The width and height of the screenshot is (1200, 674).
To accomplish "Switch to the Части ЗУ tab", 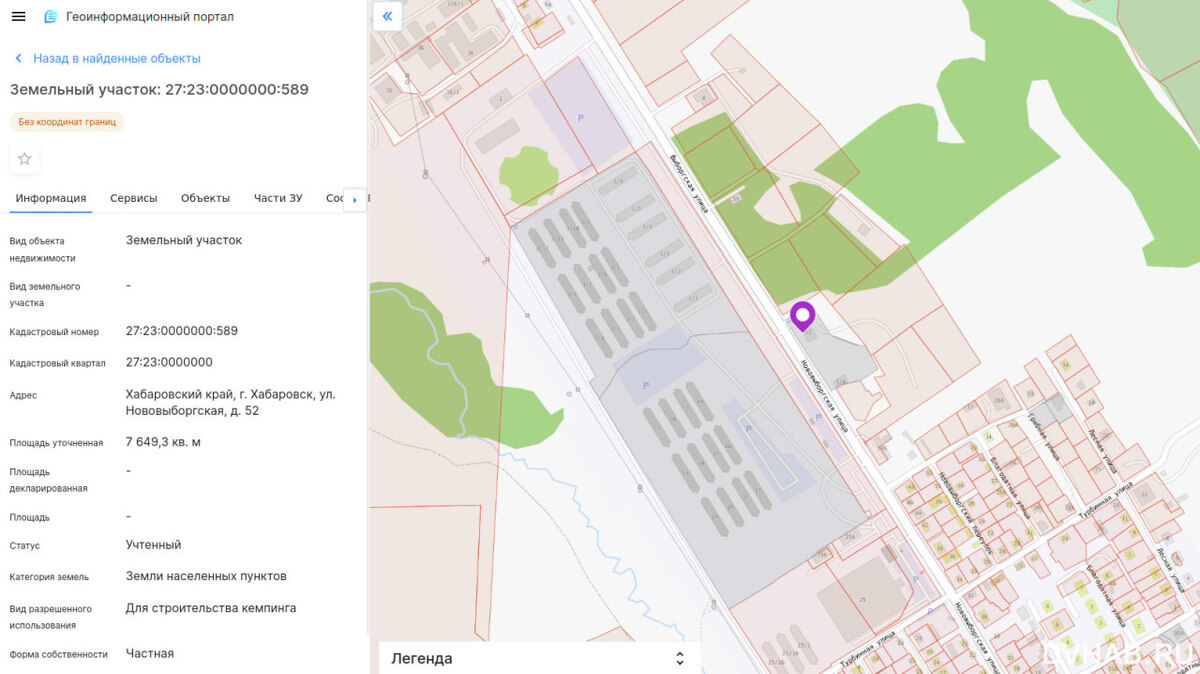I will (x=278, y=198).
